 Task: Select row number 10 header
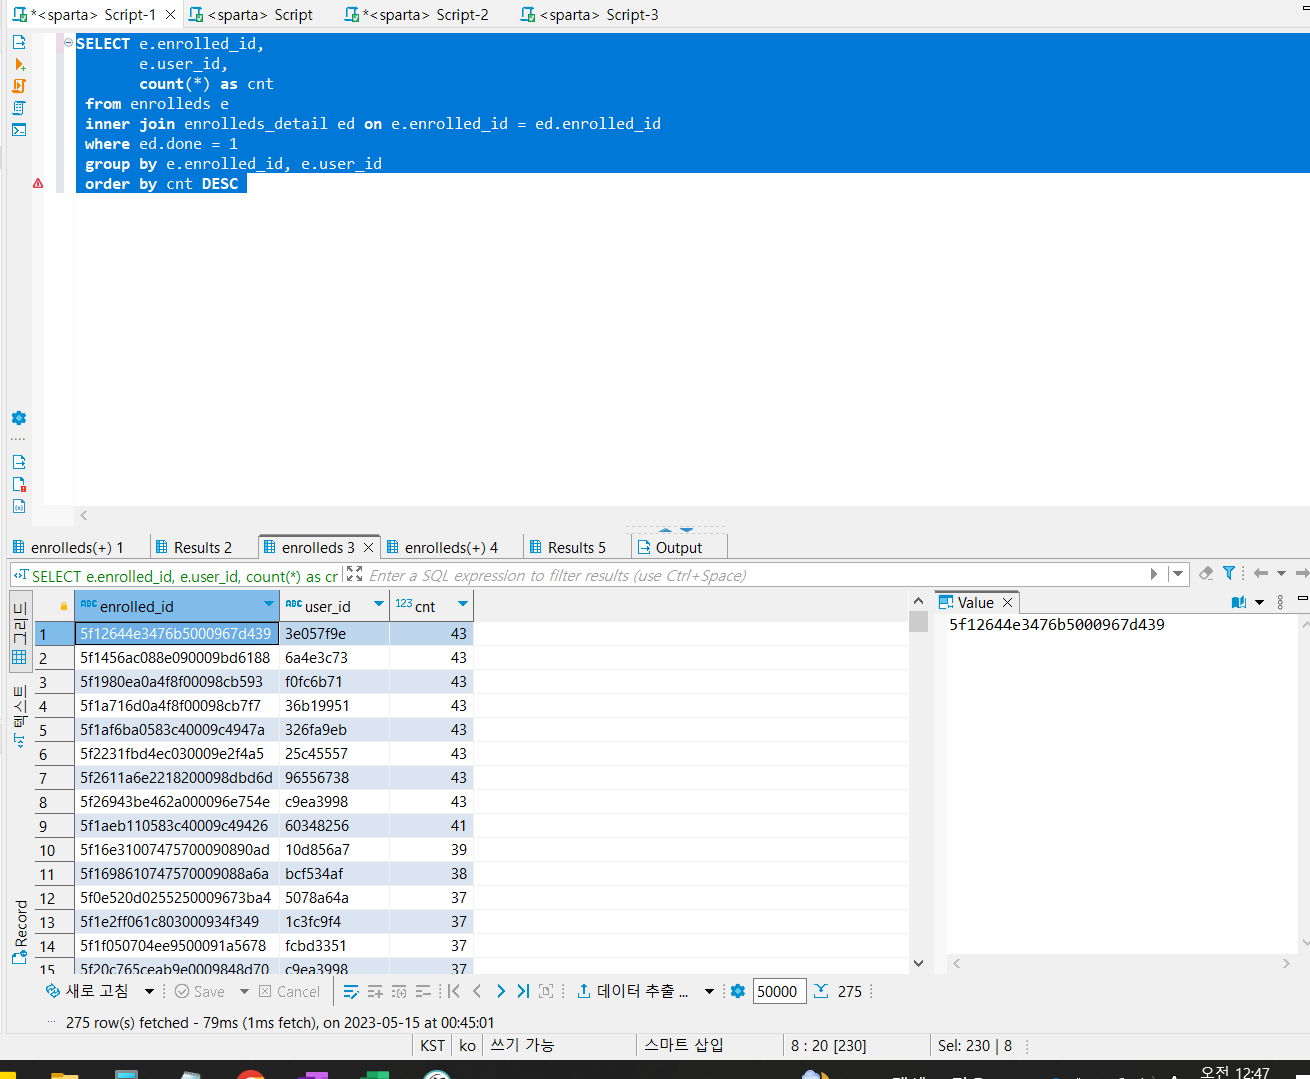pos(54,850)
